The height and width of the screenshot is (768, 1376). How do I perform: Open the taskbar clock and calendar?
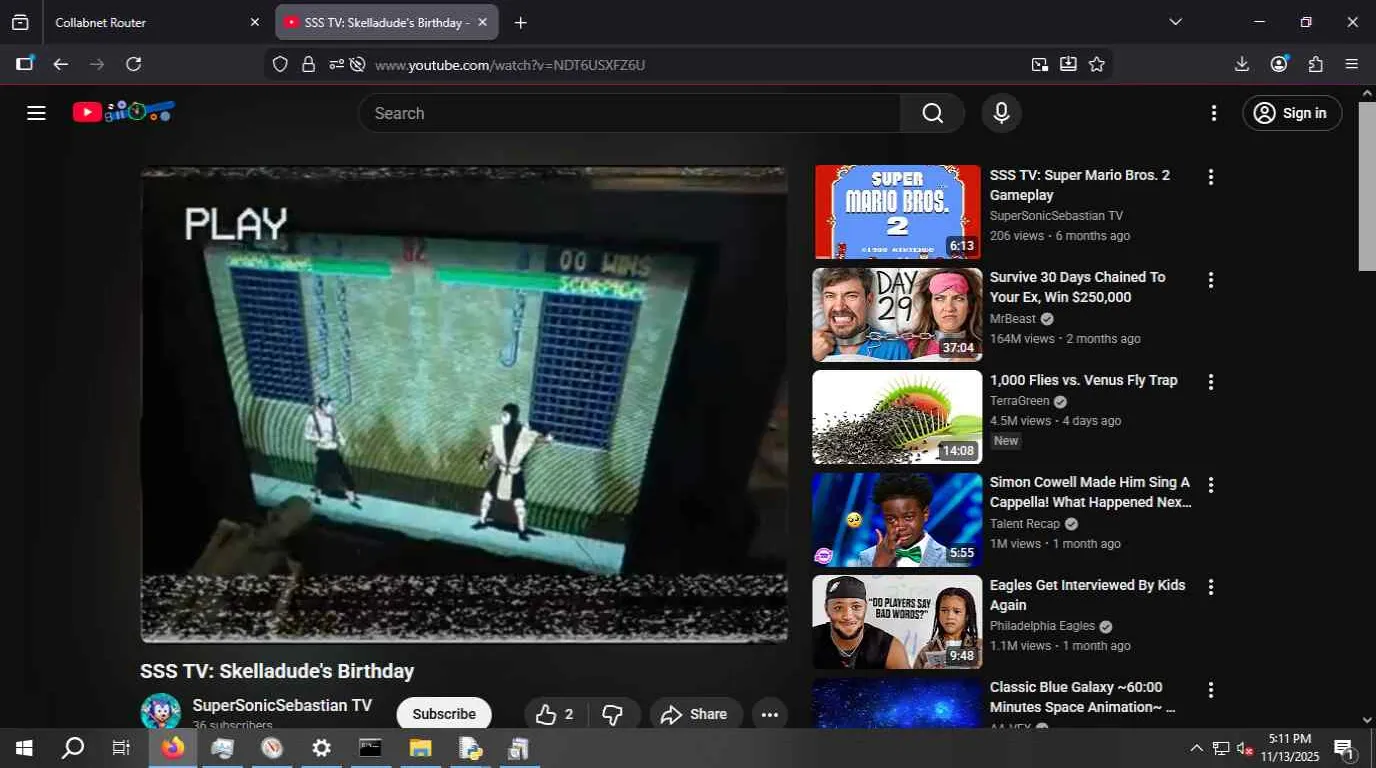[1290, 748]
